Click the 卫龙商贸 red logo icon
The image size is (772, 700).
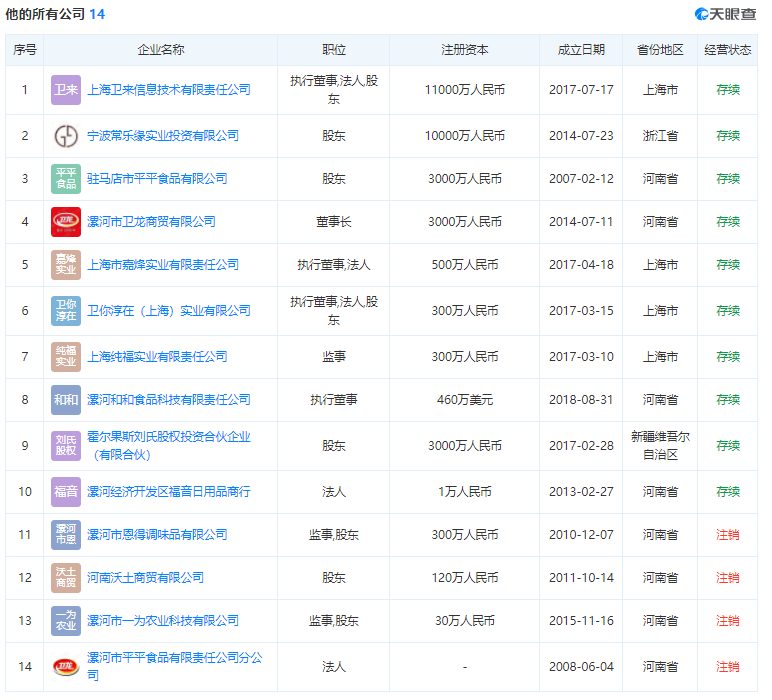pyautogui.click(x=66, y=222)
